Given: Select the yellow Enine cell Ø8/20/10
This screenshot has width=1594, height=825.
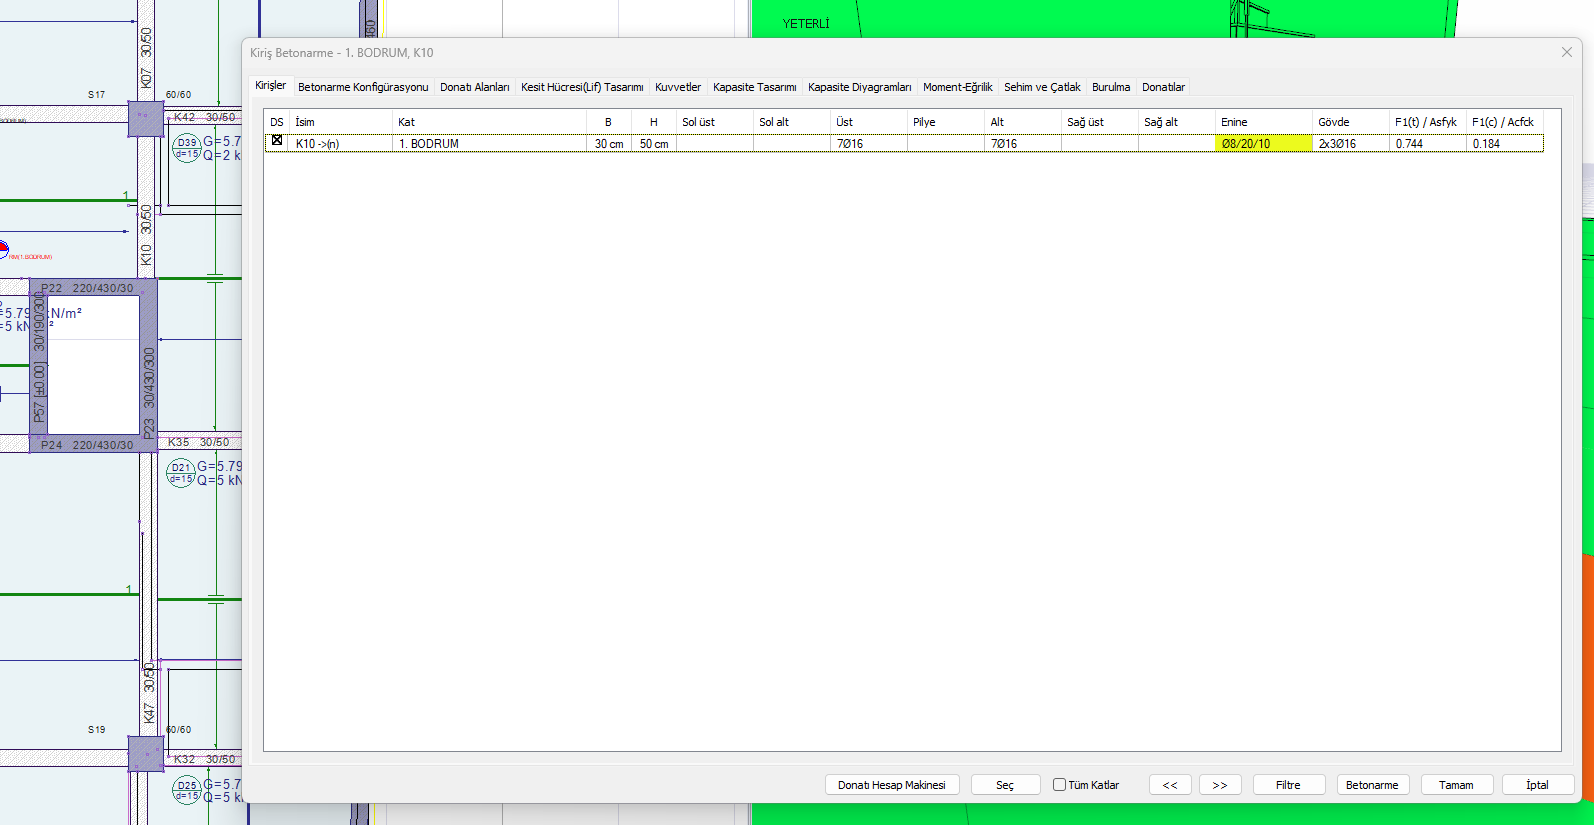Looking at the screenshot, I should pos(1262,144).
